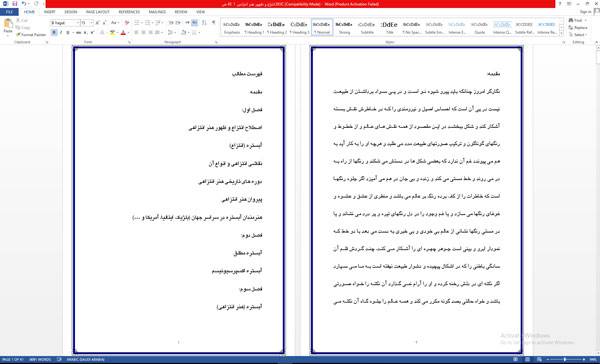Toggle Strikethrough formatting
The width and height of the screenshot is (600, 364).
78,33
